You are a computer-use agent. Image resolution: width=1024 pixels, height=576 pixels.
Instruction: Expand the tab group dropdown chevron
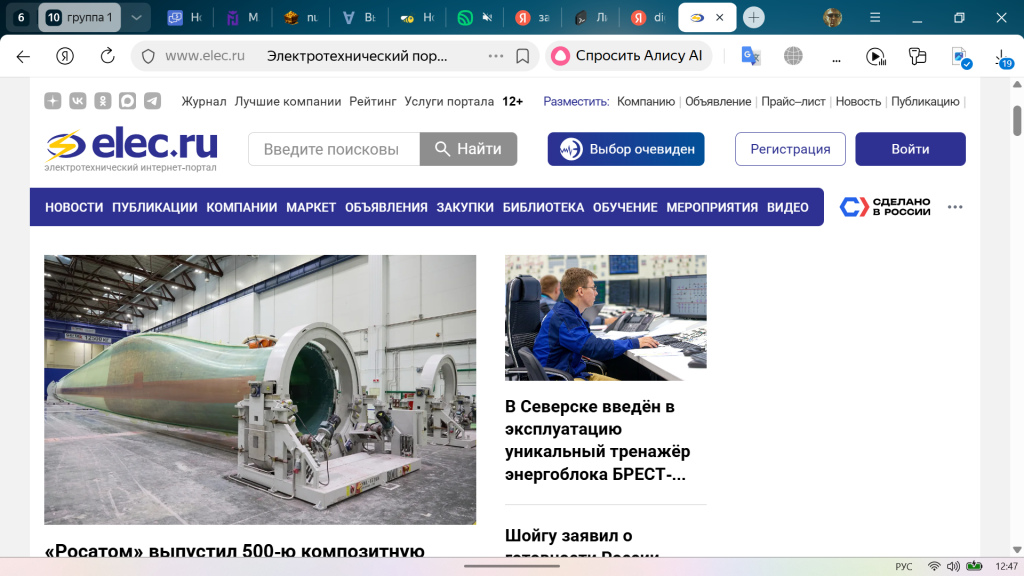pyautogui.click(x=136, y=18)
